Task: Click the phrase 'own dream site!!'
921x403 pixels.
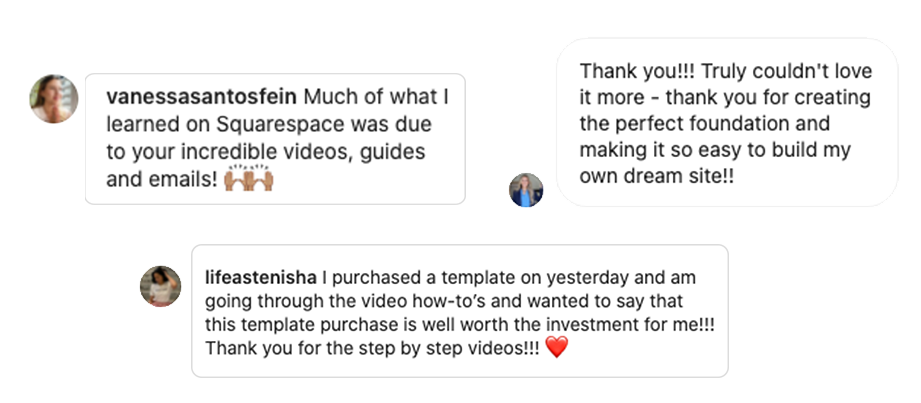Action: [657, 176]
